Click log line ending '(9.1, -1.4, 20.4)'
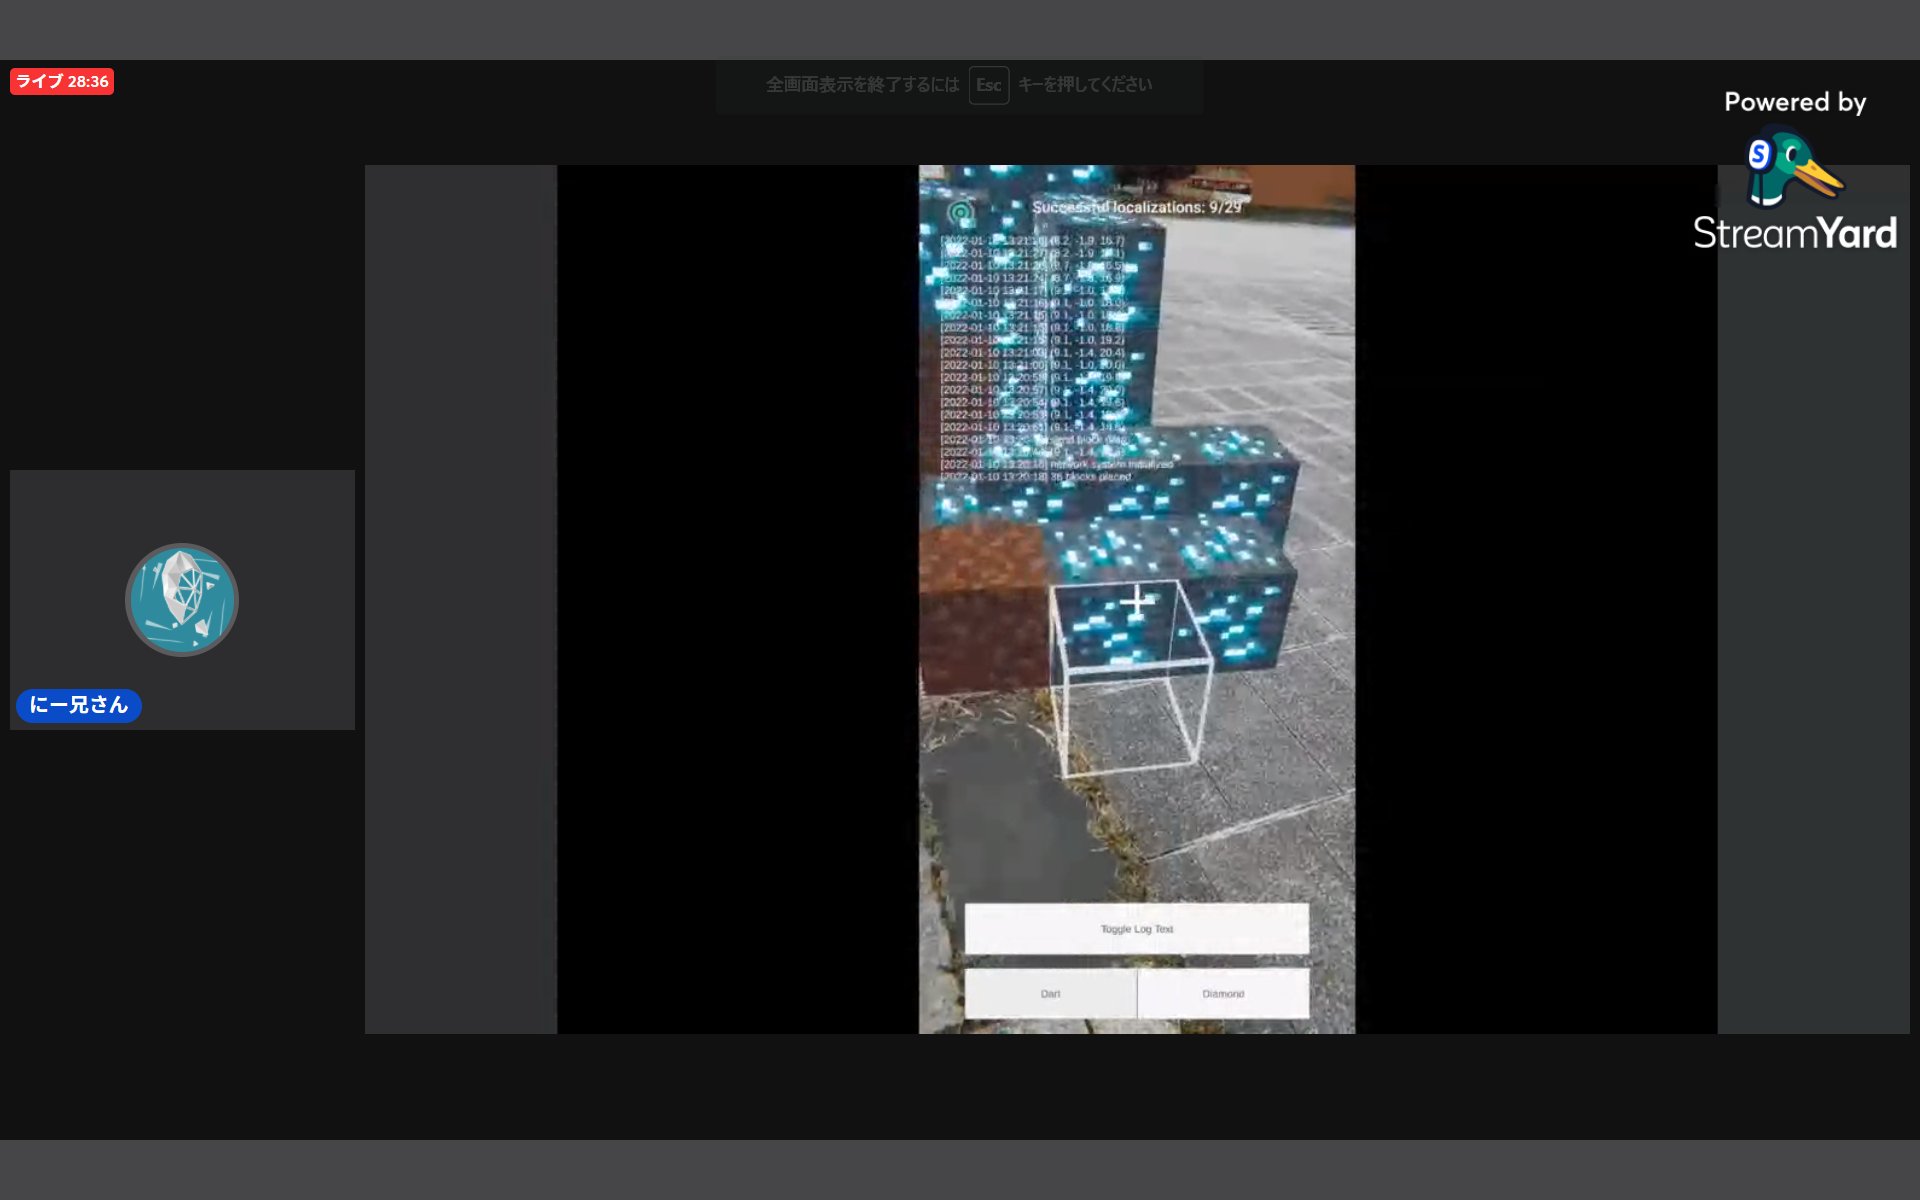Screen dimensions: 1920x1200 [1033, 353]
